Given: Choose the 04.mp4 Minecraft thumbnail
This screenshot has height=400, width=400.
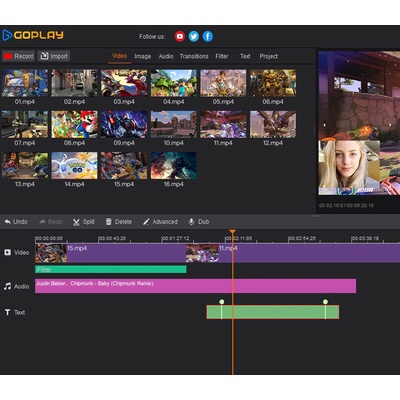Looking at the screenshot, I should (174, 83).
